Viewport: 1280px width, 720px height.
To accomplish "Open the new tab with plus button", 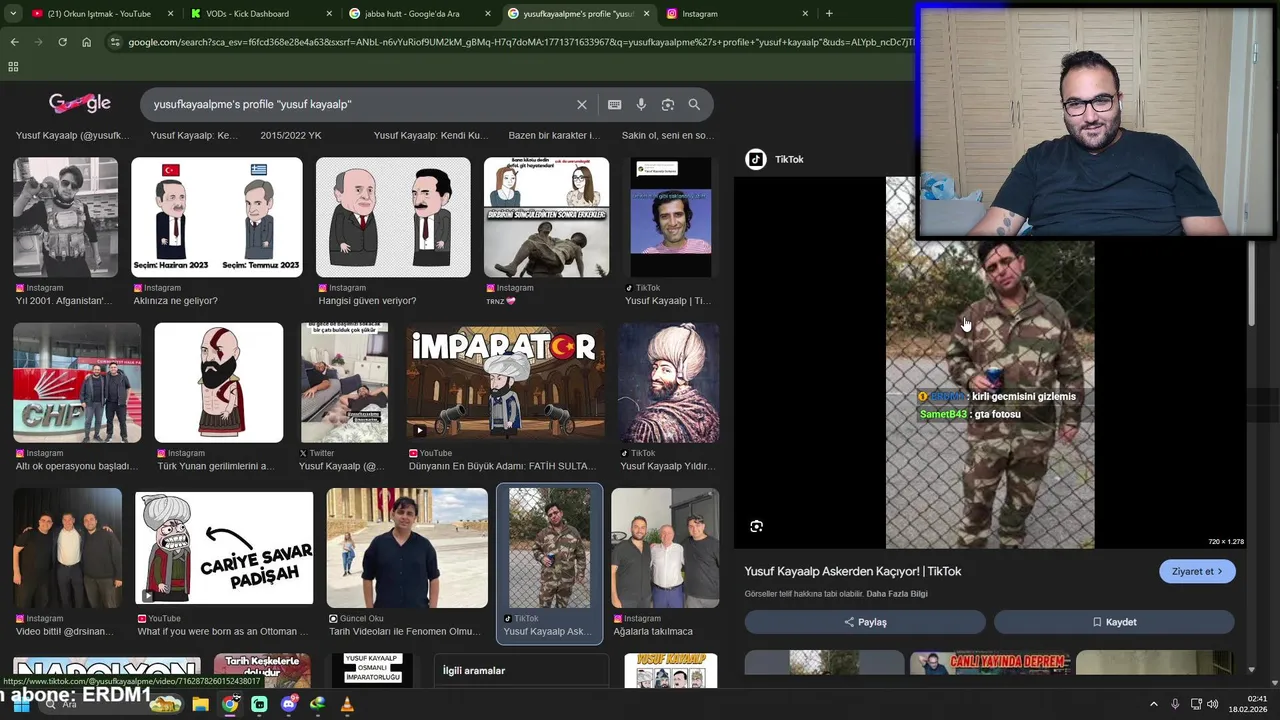I will click(x=828, y=14).
